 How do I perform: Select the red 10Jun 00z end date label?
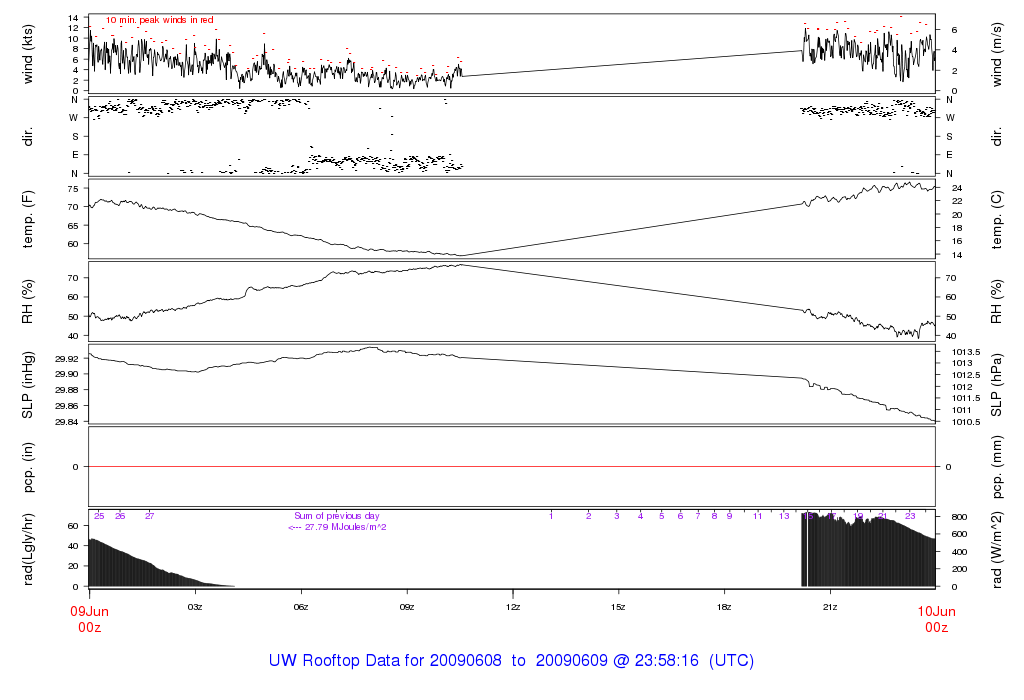coord(935,619)
